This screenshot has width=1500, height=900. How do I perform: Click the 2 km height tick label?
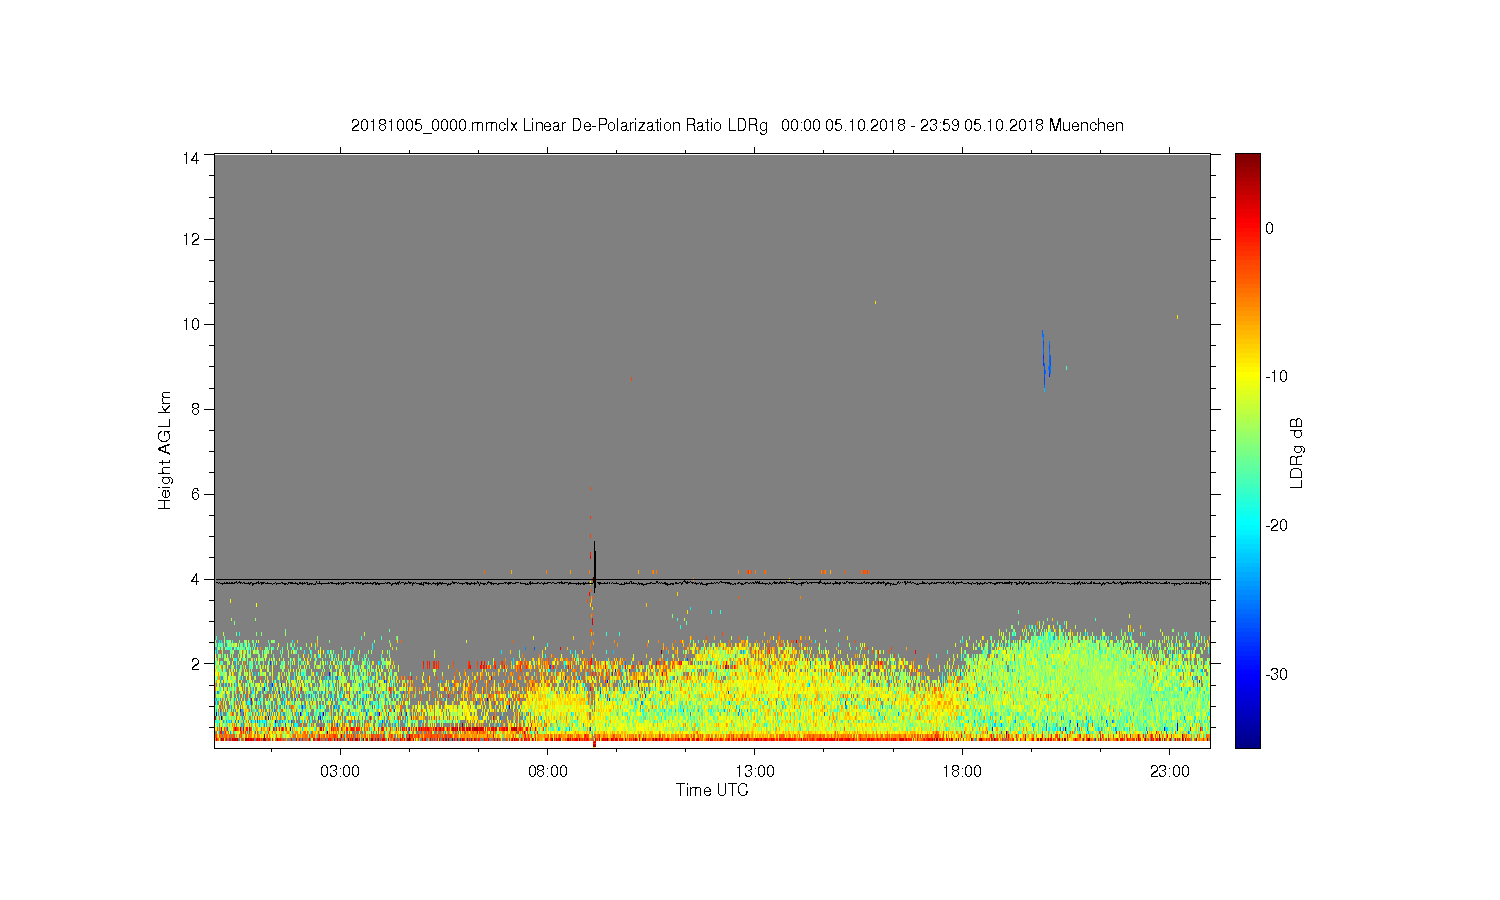(196, 663)
